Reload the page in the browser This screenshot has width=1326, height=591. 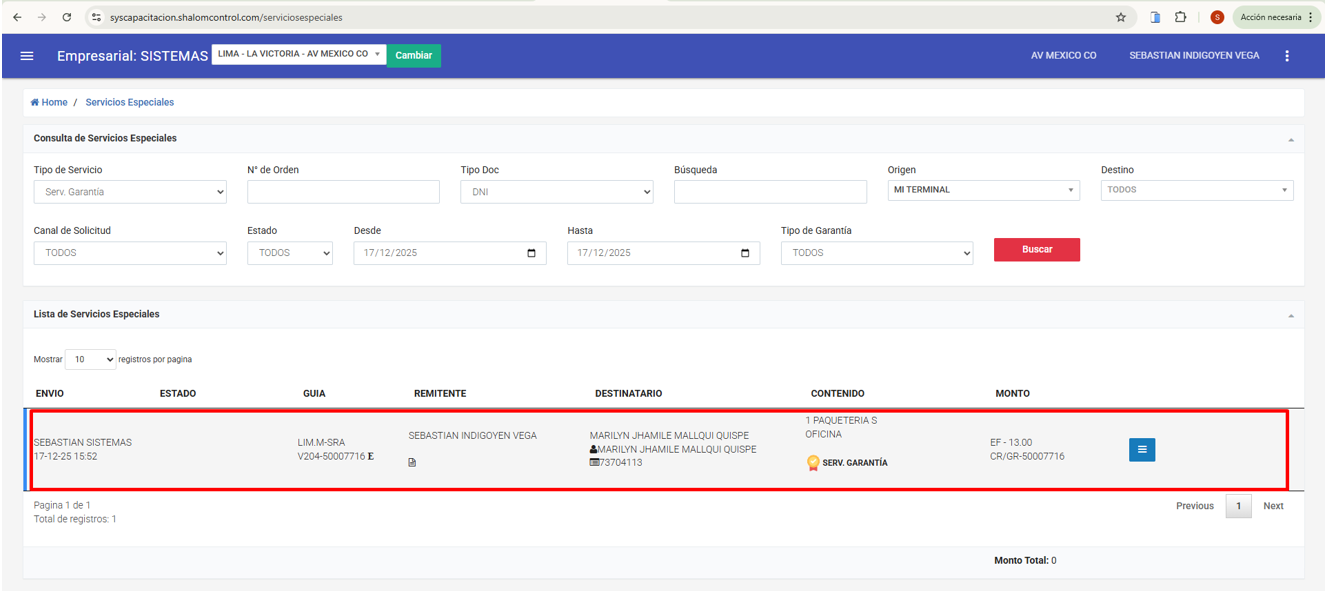tap(66, 17)
